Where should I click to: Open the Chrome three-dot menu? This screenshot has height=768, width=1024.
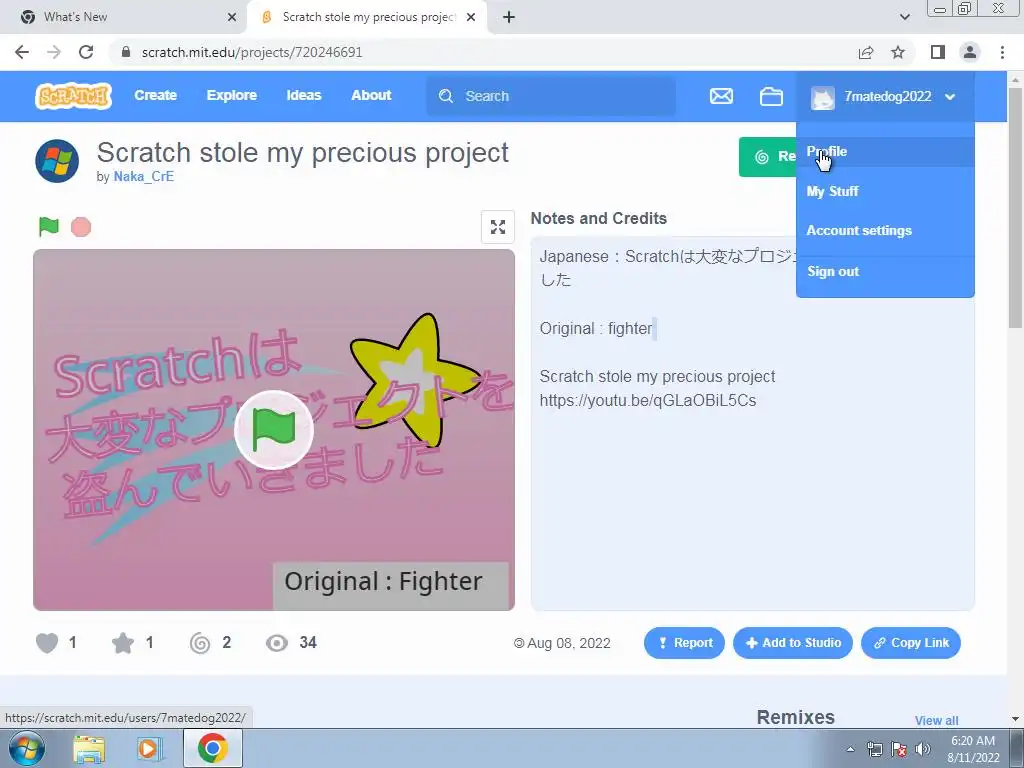click(1002, 52)
